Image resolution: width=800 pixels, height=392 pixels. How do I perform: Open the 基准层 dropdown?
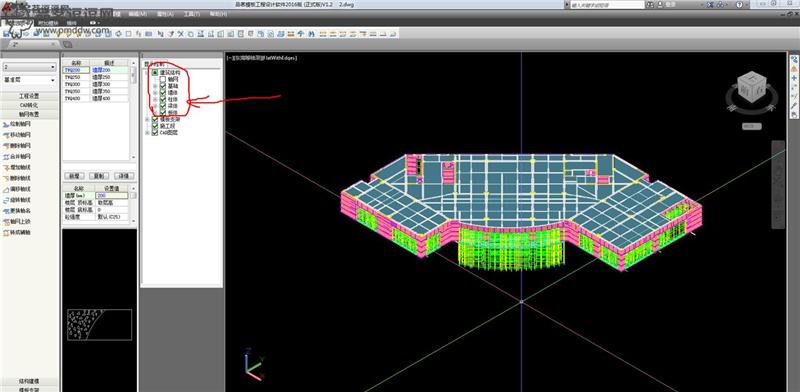click(30, 80)
